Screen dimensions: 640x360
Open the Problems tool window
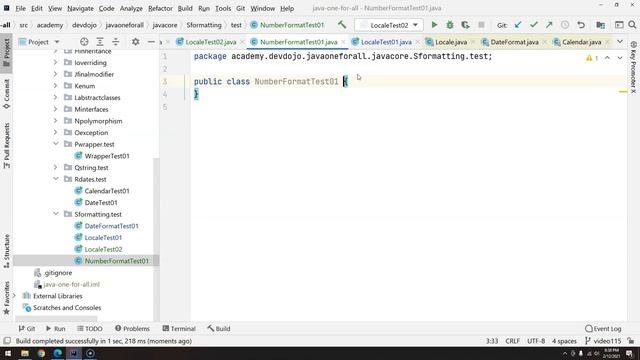[x=132, y=329]
